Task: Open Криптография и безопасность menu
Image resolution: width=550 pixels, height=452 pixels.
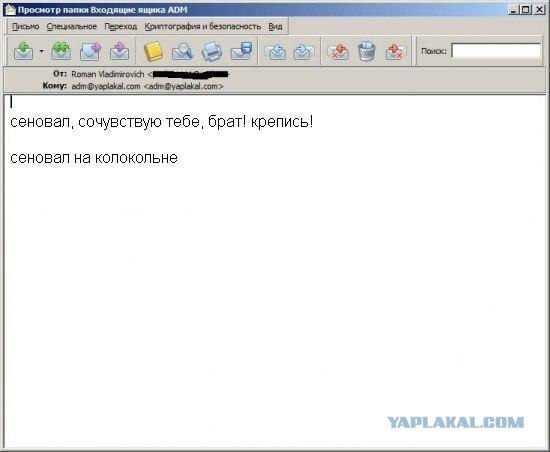Action: point(203,27)
